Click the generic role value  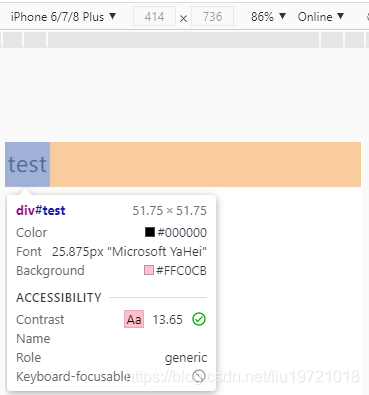click(186, 358)
